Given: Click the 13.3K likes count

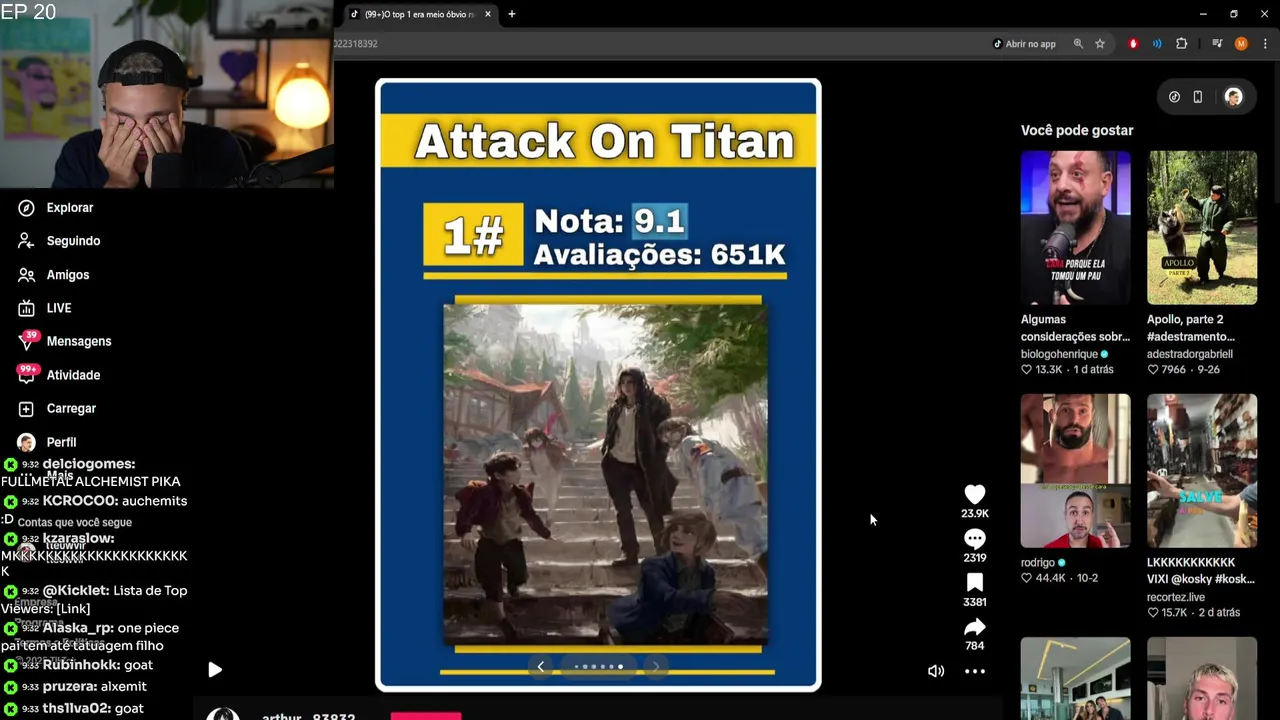Looking at the screenshot, I should coord(1048,370).
